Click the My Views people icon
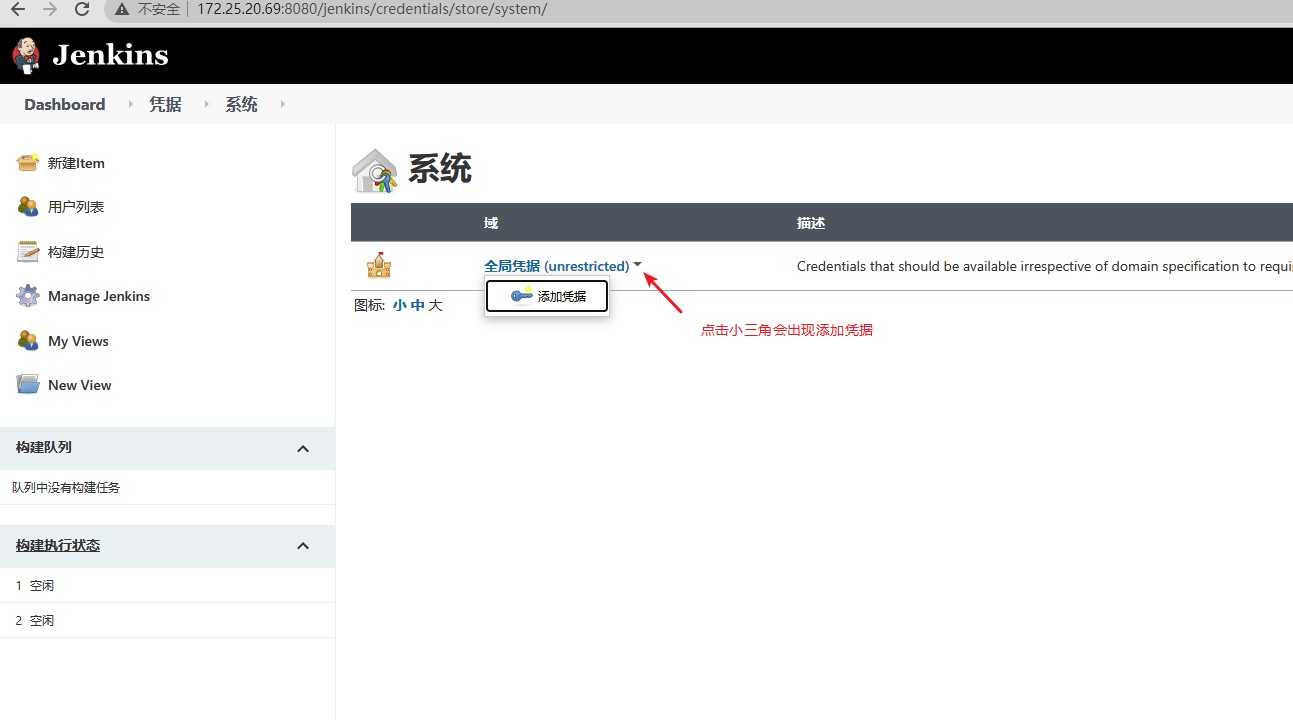 tap(28, 341)
